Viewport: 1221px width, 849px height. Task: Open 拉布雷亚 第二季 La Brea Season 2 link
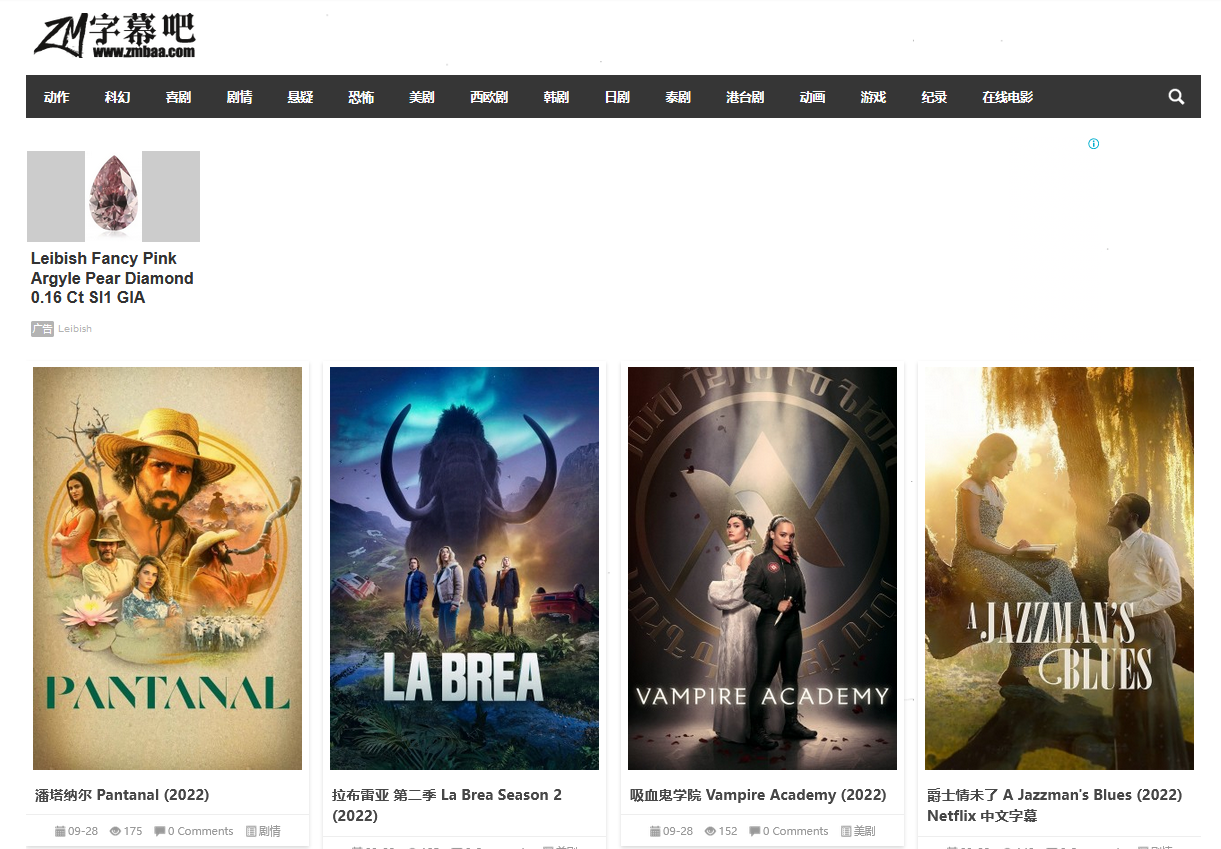coord(447,805)
